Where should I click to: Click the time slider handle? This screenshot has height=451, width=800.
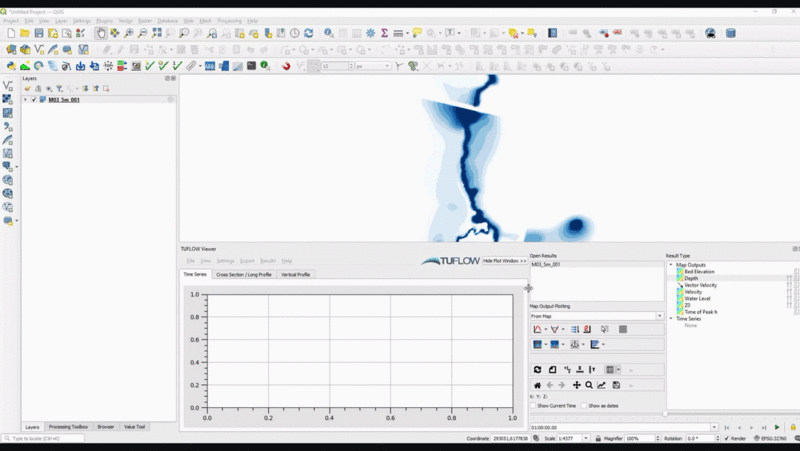(x=664, y=414)
